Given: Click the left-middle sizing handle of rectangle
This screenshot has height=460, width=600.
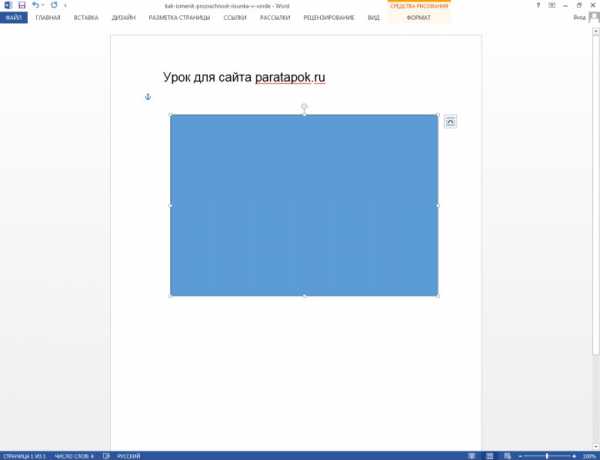Looking at the screenshot, I should click(170, 206).
